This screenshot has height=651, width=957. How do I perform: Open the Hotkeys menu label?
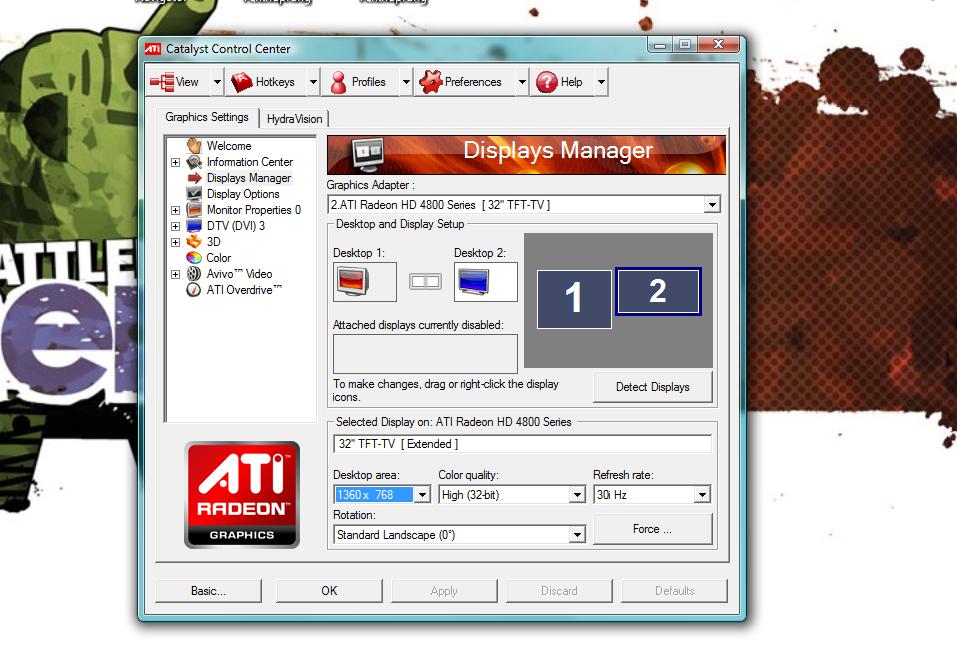click(x=275, y=82)
